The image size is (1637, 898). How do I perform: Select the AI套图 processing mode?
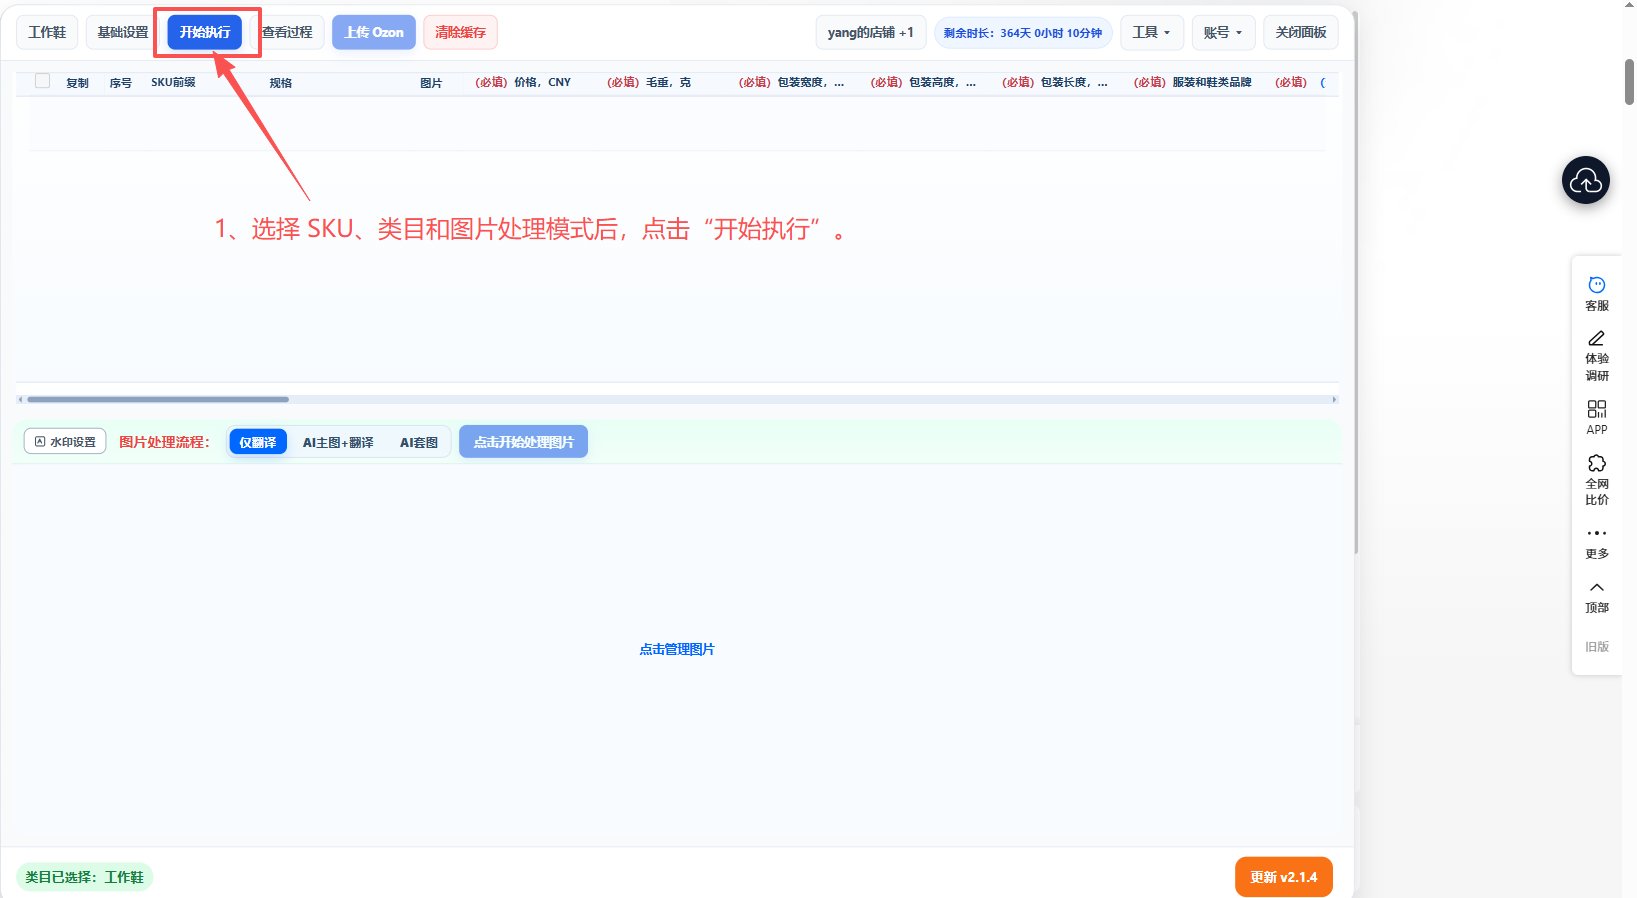(419, 442)
